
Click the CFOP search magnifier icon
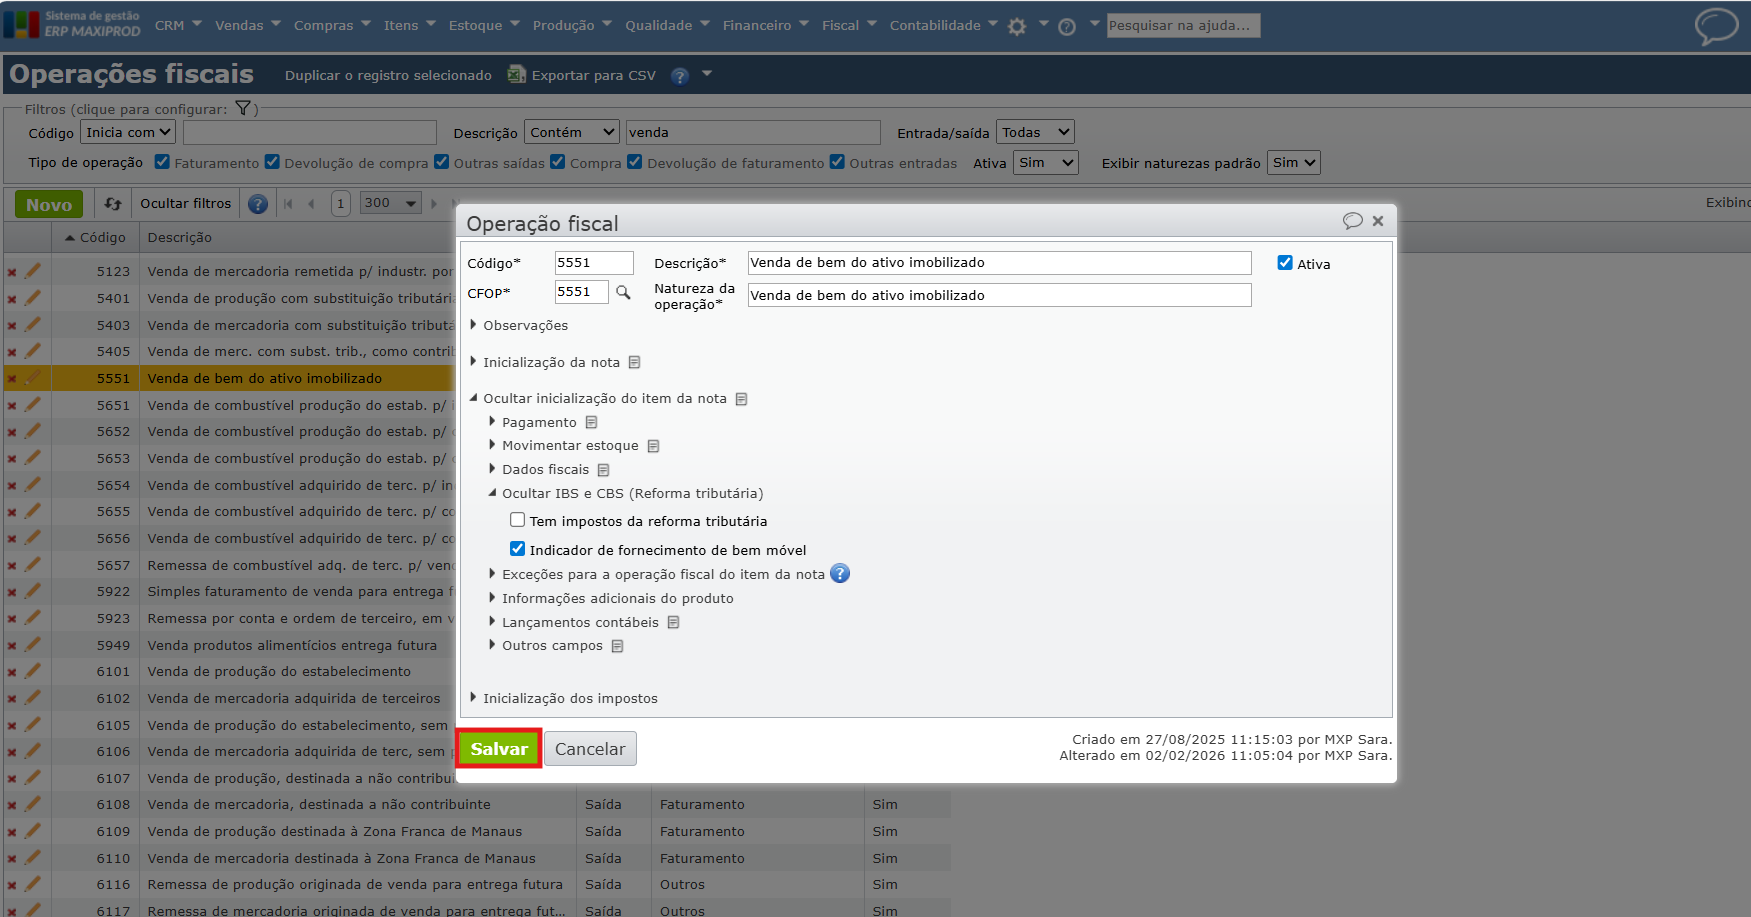pyautogui.click(x=623, y=292)
